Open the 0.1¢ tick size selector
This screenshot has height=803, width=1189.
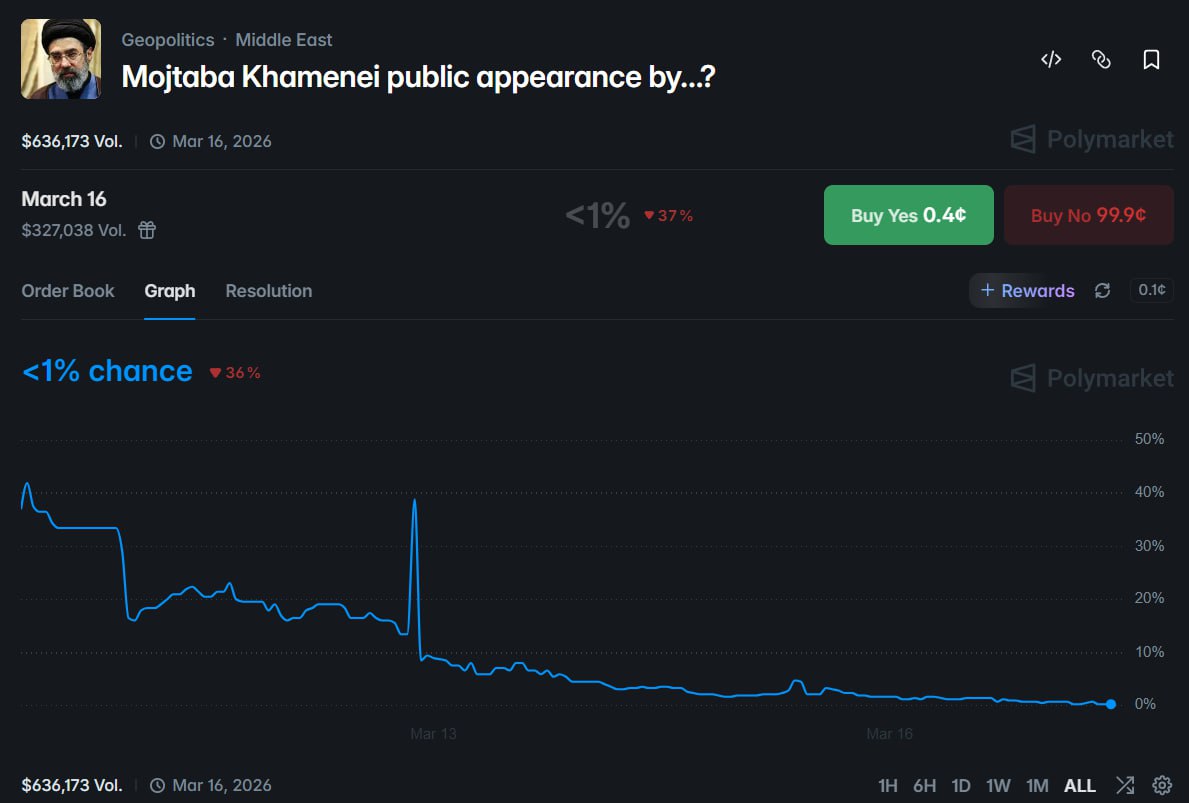point(1151,290)
